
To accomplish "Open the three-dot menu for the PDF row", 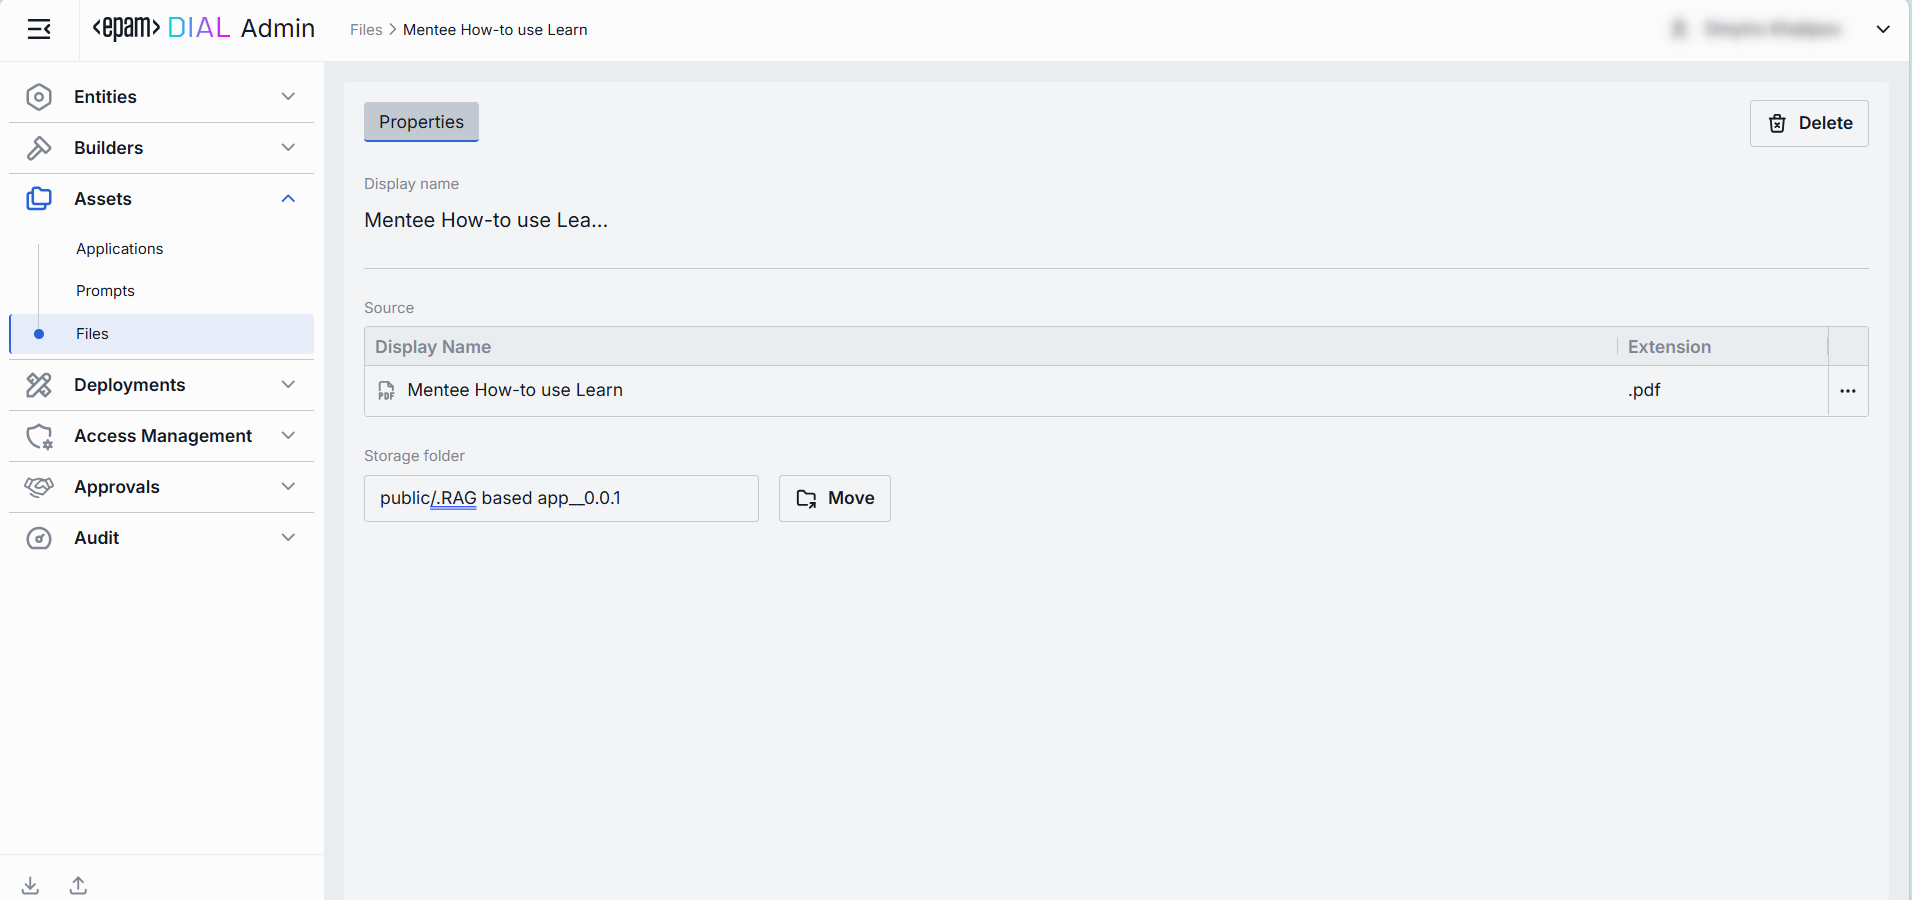I will 1847,391.
